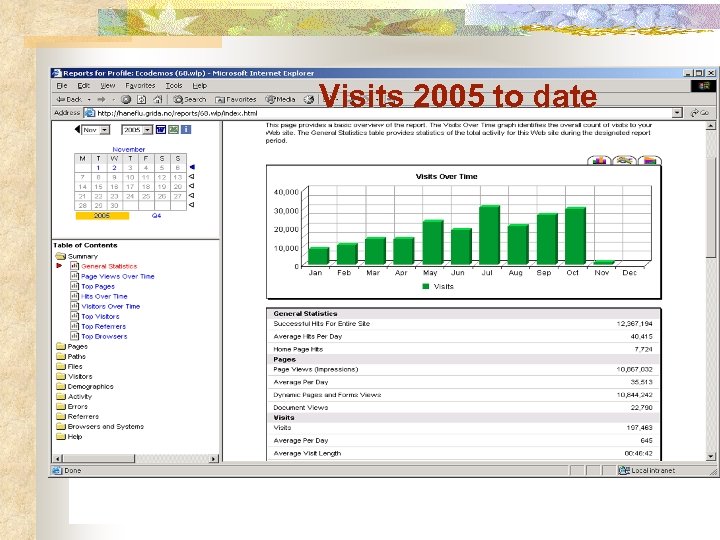Expand the Referrers folder
This screenshot has height=540, width=720.
click(61, 416)
